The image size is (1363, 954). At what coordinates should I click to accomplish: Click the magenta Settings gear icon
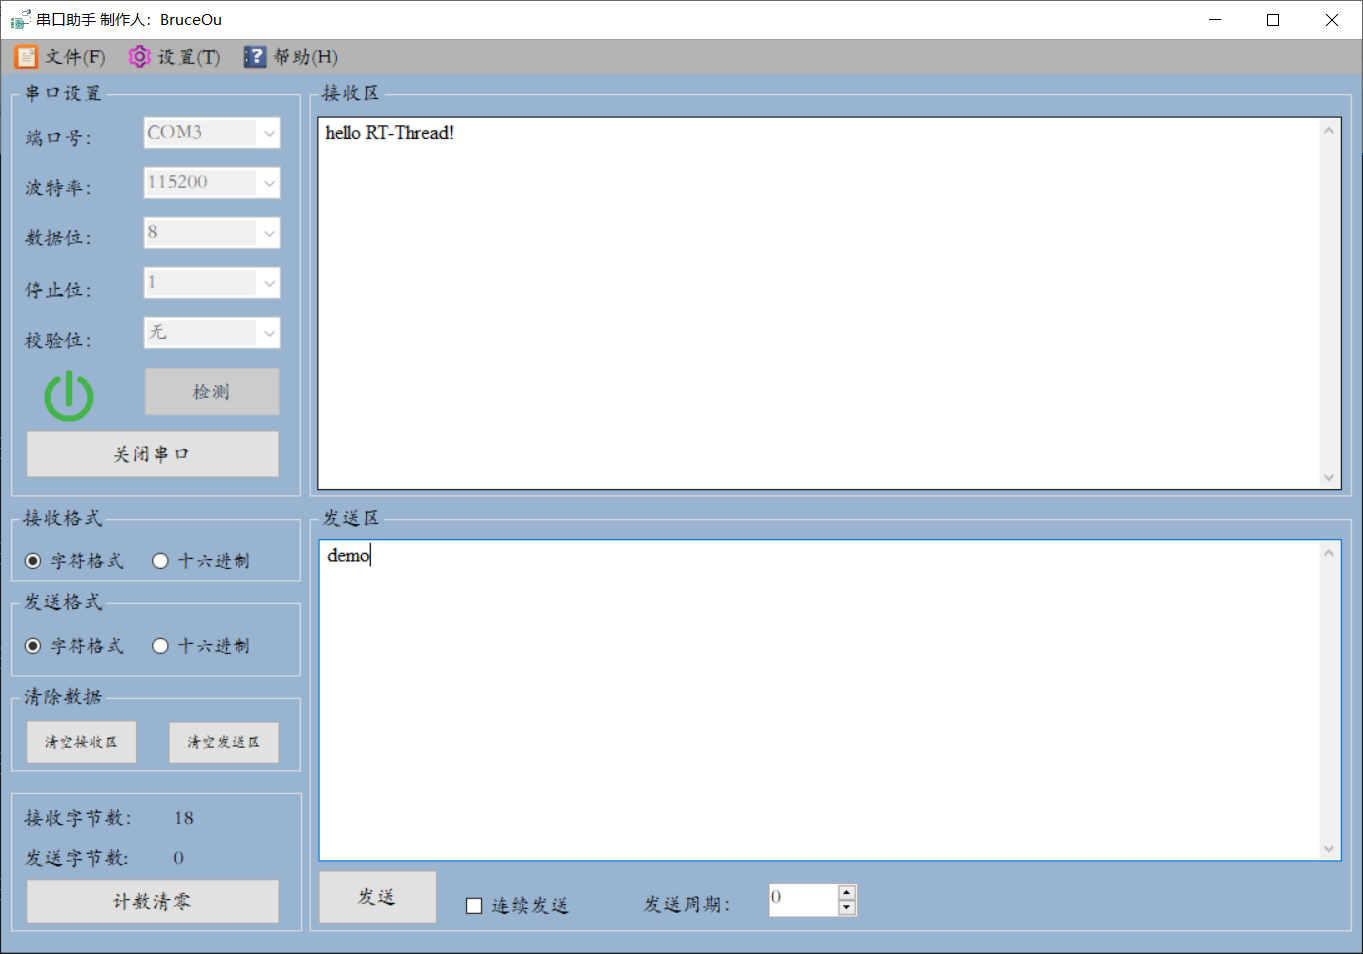click(x=139, y=57)
